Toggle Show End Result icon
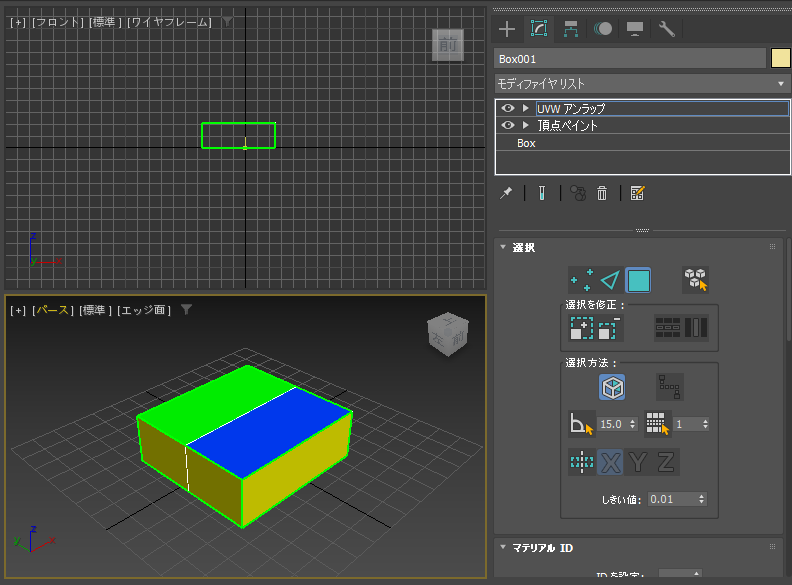Viewport: 792px width, 585px height. coord(541,193)
